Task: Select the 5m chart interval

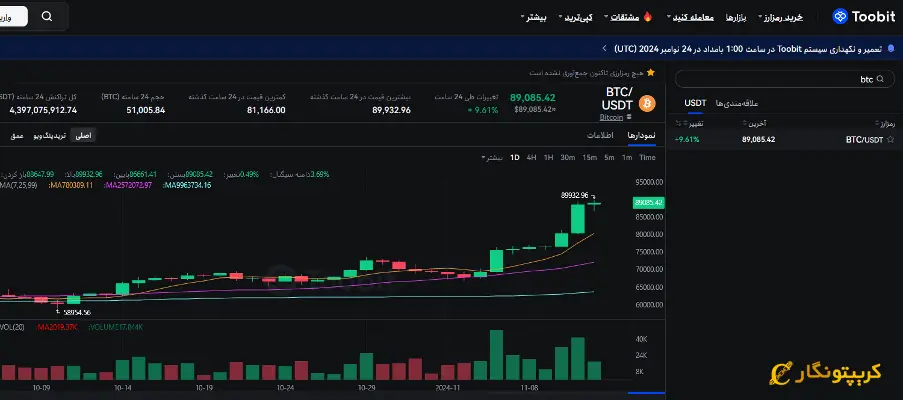Action: coord(609,157)
